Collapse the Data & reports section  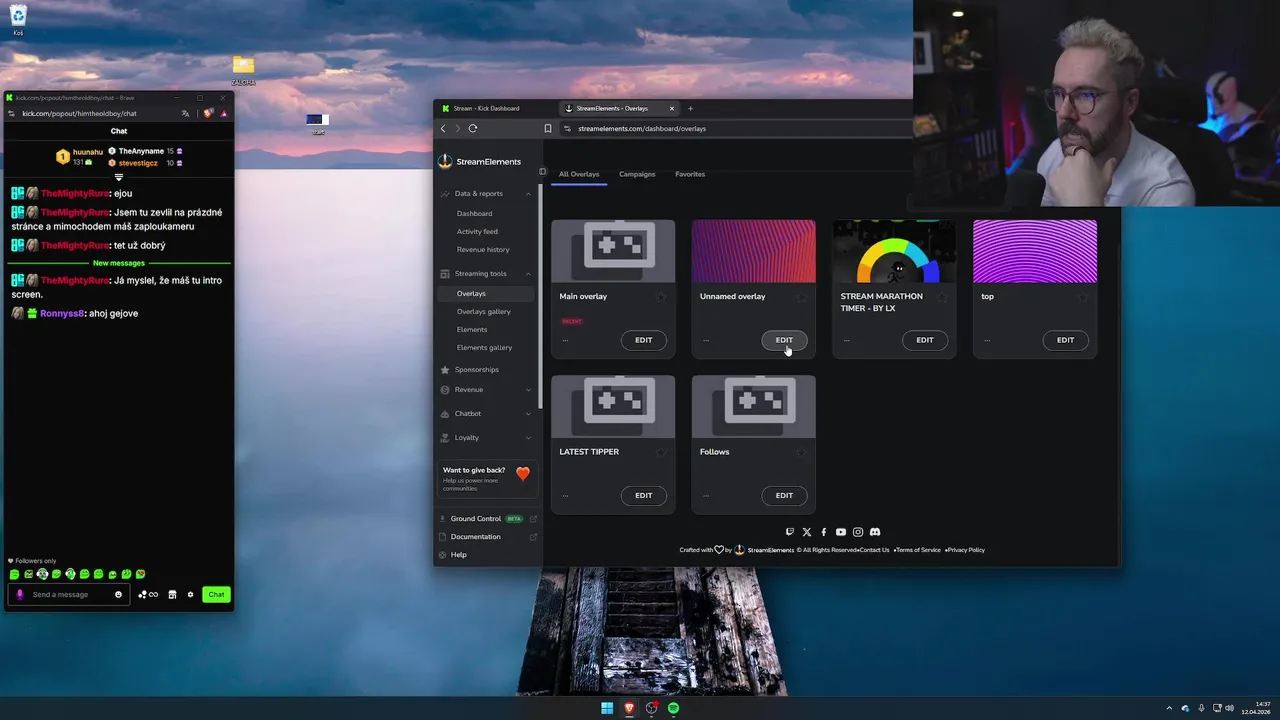click(528, 193)
